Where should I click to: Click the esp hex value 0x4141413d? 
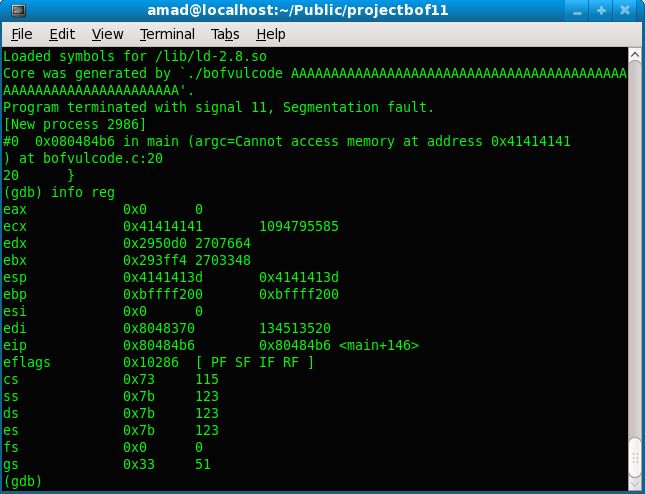163,278
